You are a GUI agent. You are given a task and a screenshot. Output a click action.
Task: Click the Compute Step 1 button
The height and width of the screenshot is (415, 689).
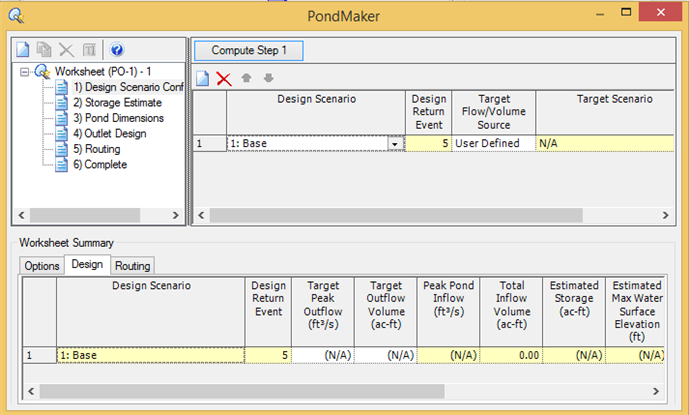[249, 51]
